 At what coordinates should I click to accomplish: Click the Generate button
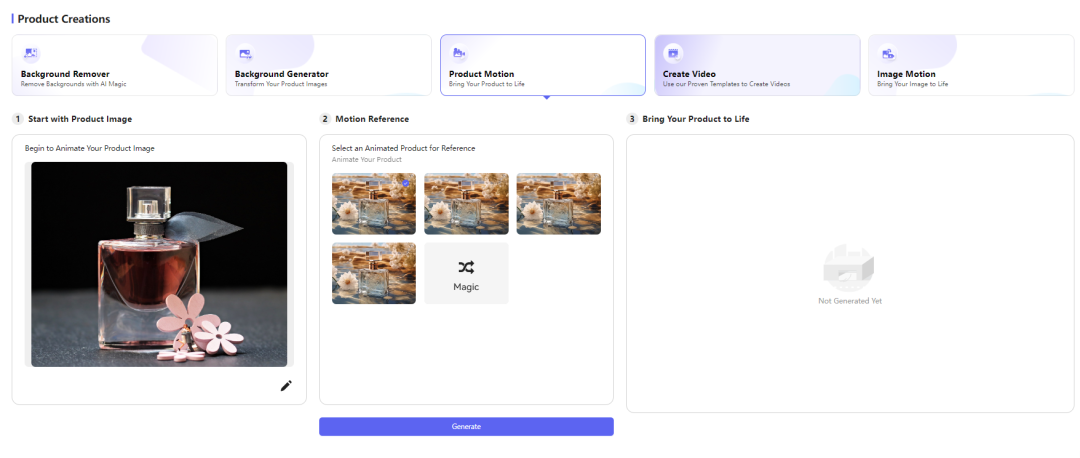coord(466,426)
